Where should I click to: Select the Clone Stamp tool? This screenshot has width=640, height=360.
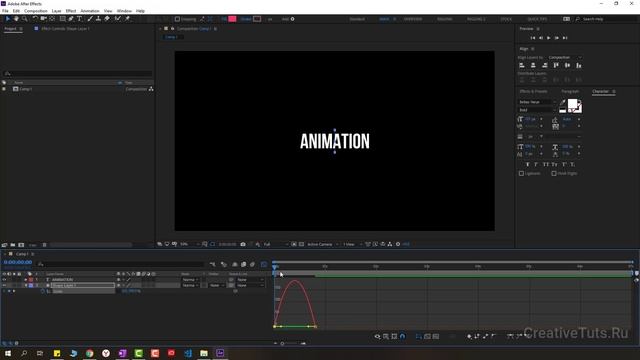pyautogui.click(x=98, y=19)
